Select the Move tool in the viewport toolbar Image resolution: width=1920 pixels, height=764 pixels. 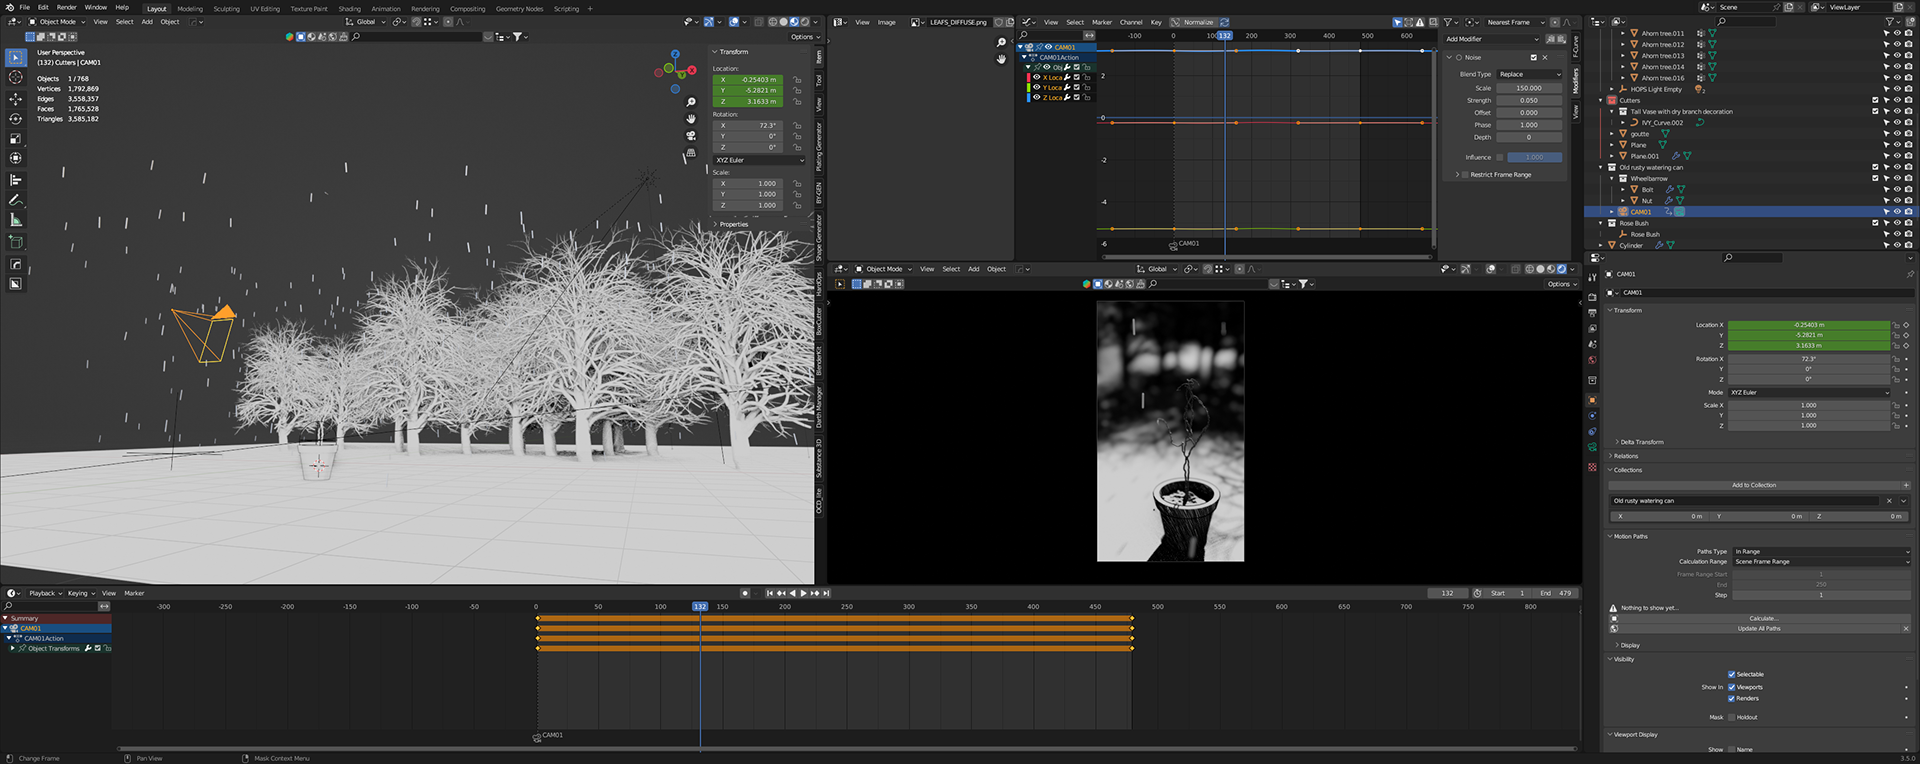click(15, 99)
